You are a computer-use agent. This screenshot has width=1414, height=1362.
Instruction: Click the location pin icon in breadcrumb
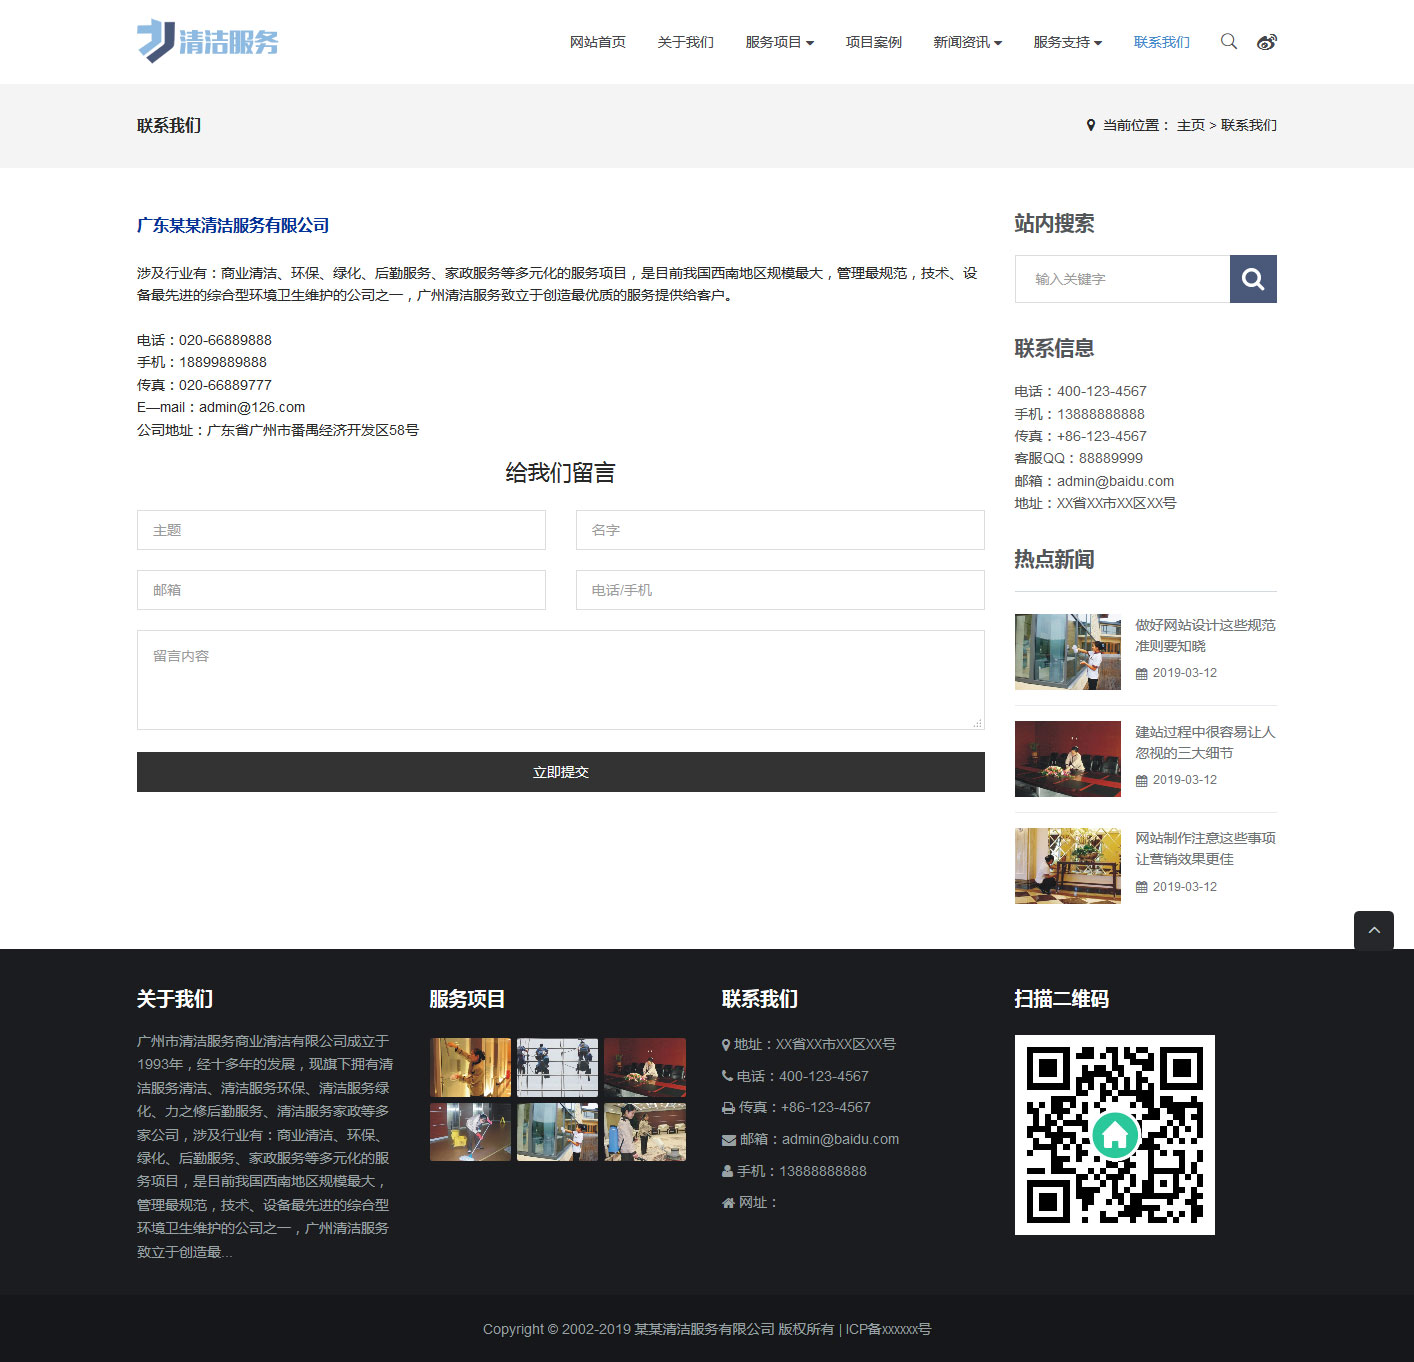[x=1090, y=125]
